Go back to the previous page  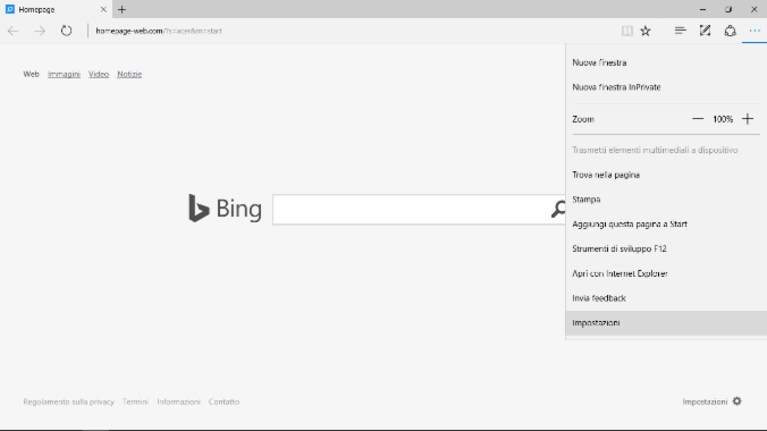pyautogui.click(x=13, y=31)
